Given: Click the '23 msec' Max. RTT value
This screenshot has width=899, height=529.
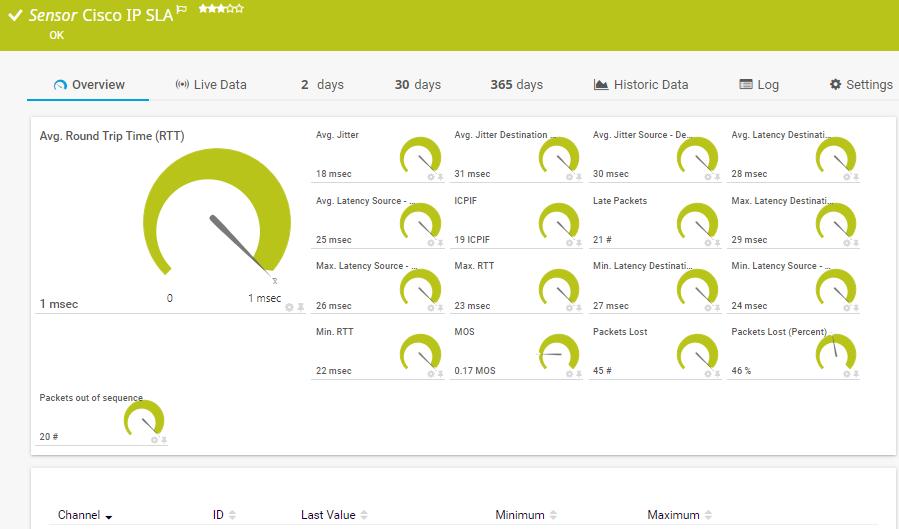Looking at the screenshot, I should (x=472, y=305).
